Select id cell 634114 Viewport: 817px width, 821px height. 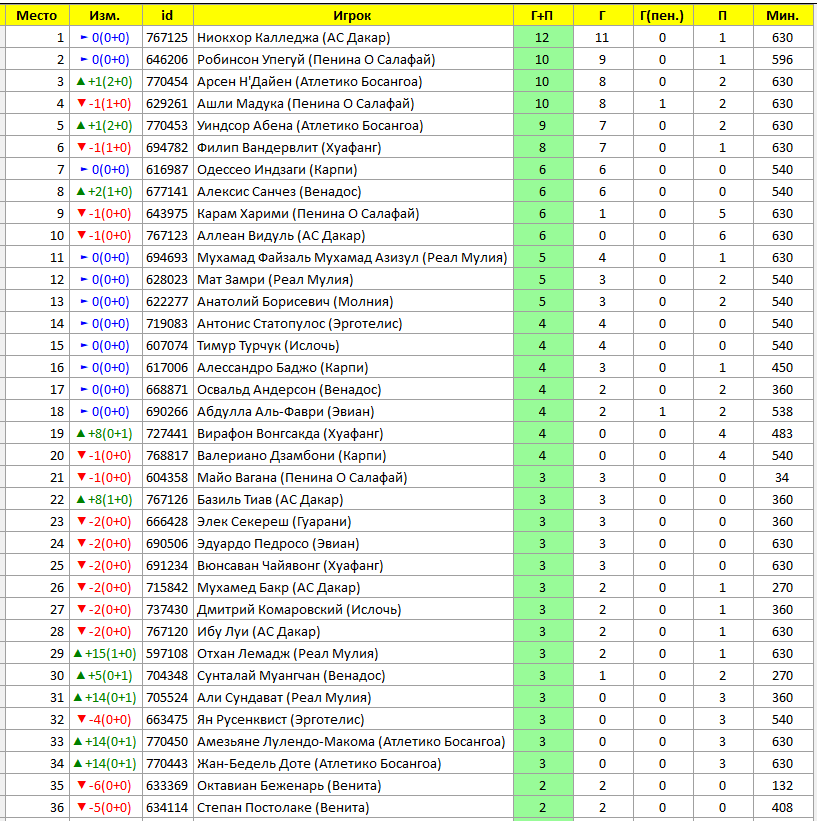tap(168, 807)
